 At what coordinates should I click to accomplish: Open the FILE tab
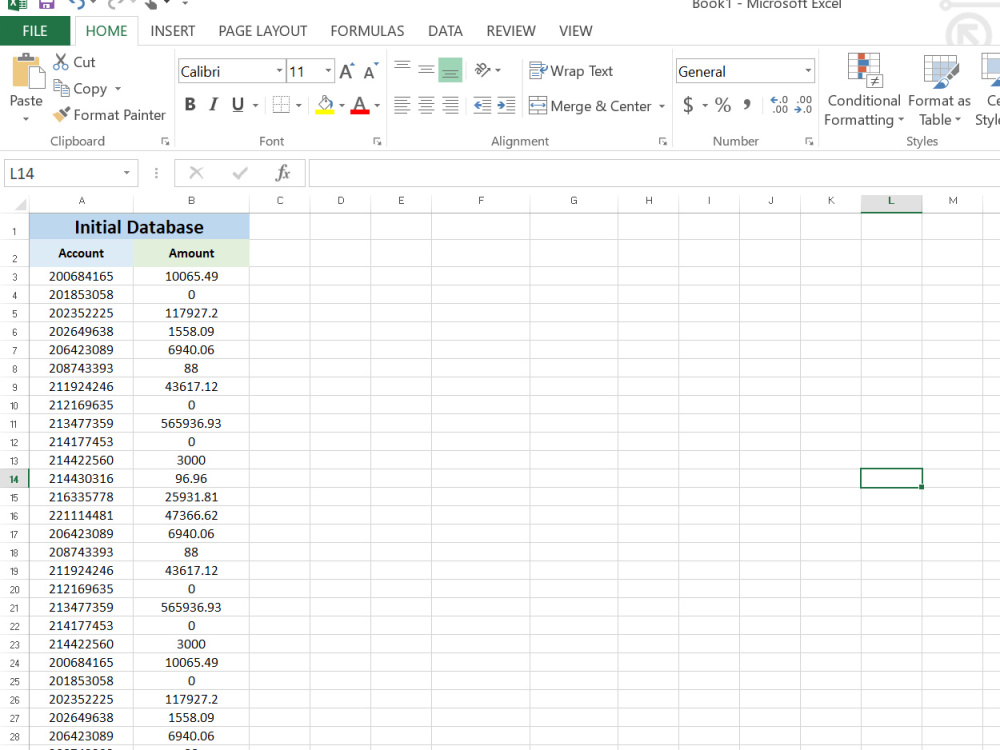click(34, 31)
